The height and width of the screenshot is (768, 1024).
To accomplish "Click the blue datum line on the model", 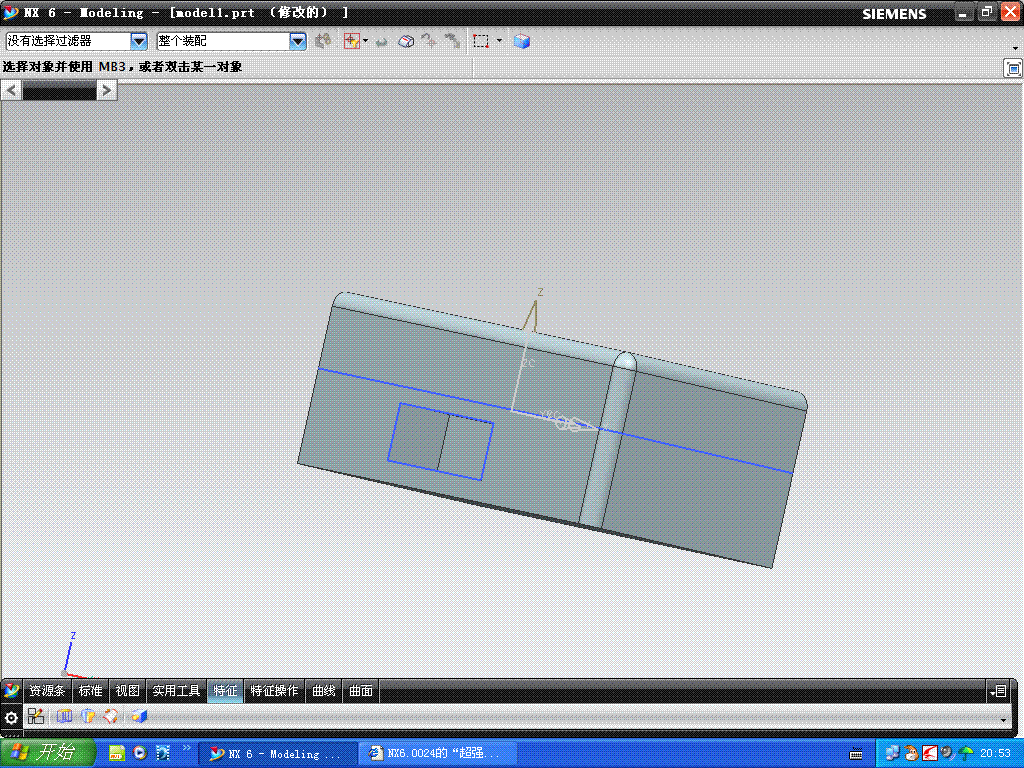I will pyautogui.click(x=418, y=391).
